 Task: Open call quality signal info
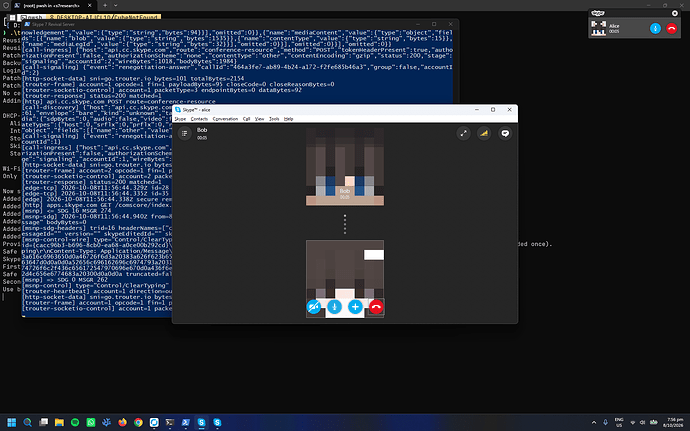coord(484,133)
